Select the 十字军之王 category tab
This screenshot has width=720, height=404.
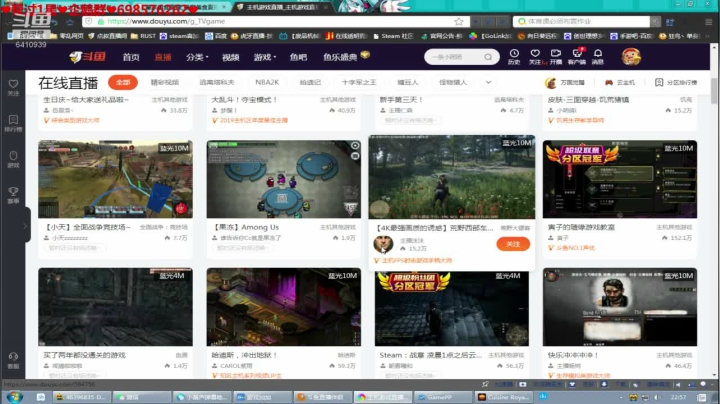point(359,82)
